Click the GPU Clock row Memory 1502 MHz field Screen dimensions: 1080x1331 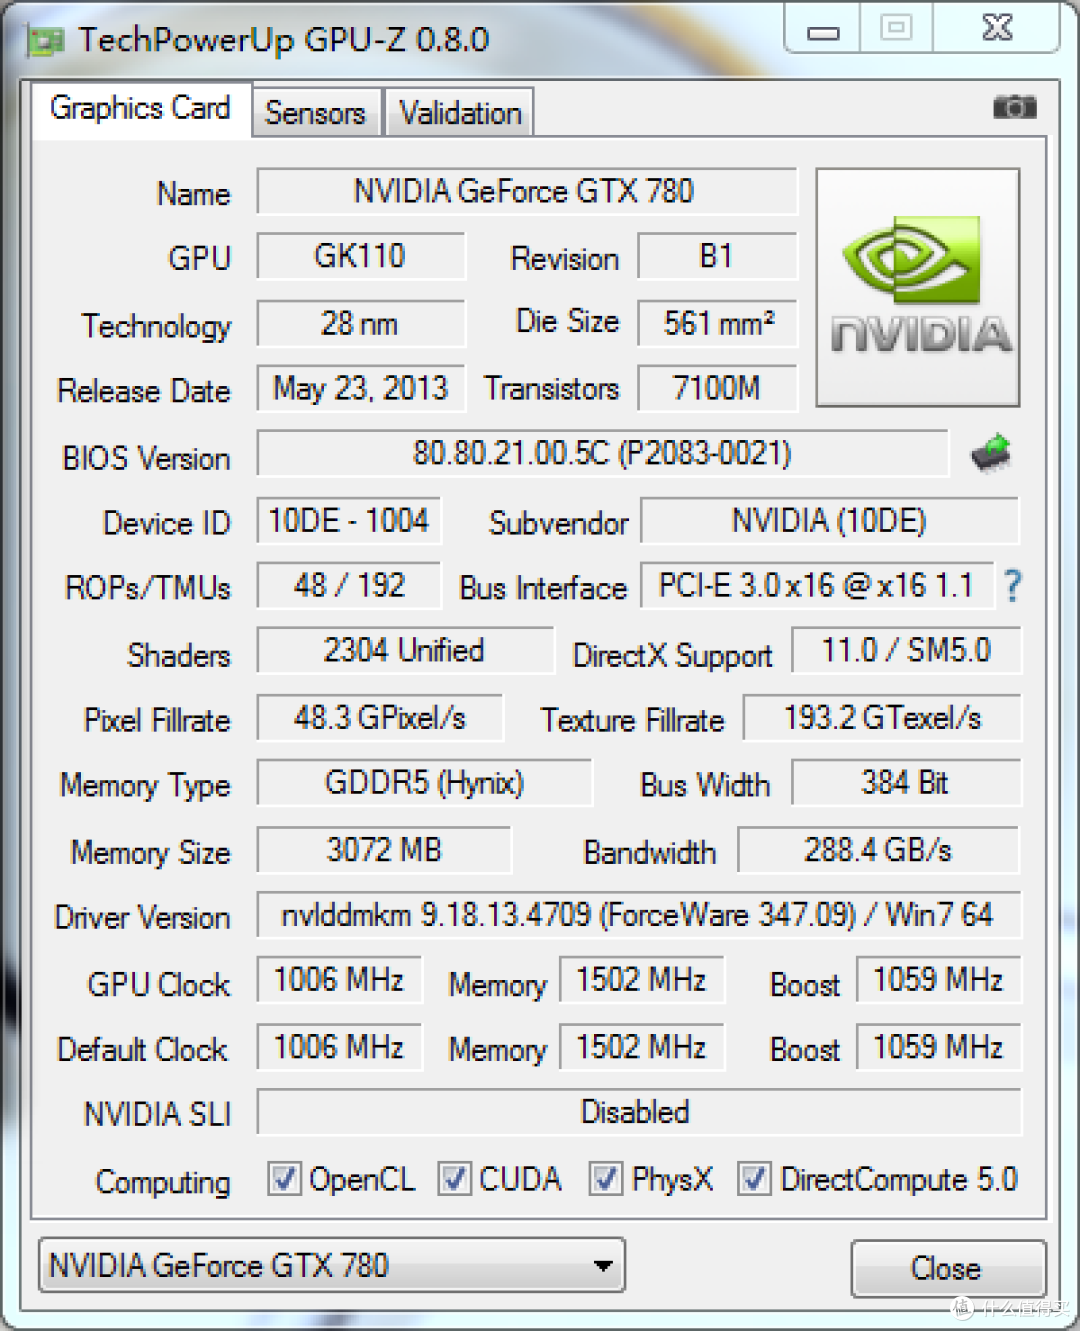[x=641, y=980]
